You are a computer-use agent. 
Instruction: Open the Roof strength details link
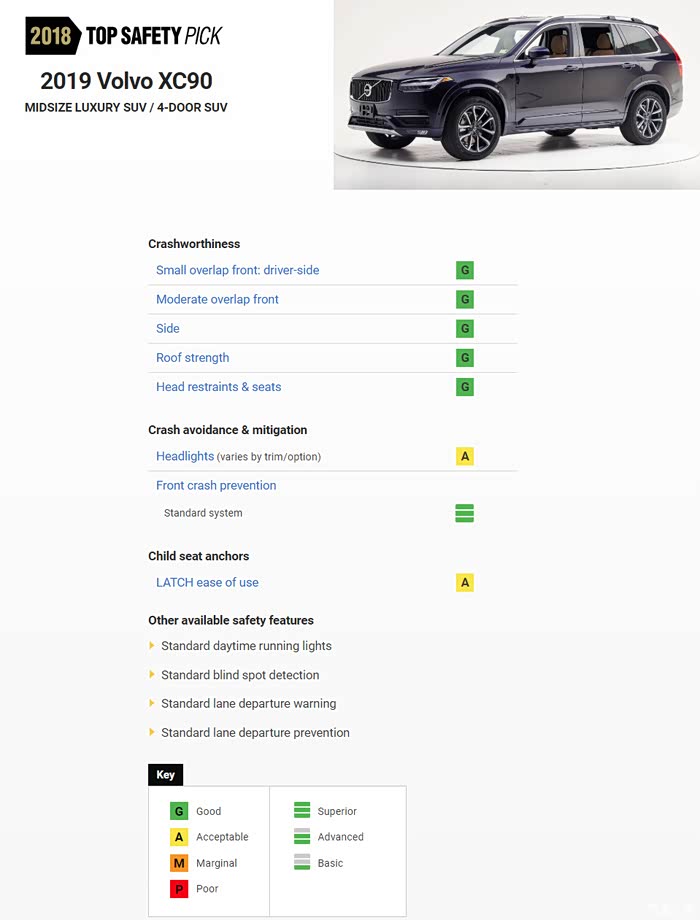(x=192, y=358)
